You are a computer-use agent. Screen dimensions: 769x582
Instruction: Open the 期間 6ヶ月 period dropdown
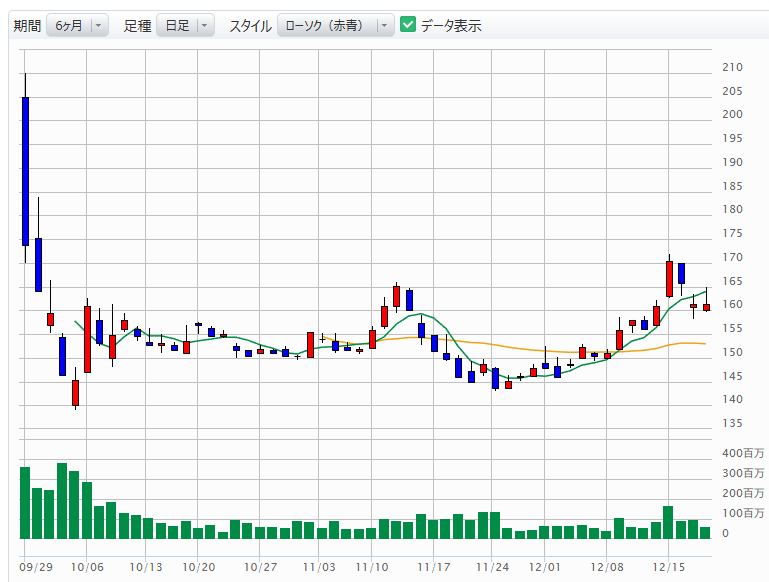click(79, 25)
